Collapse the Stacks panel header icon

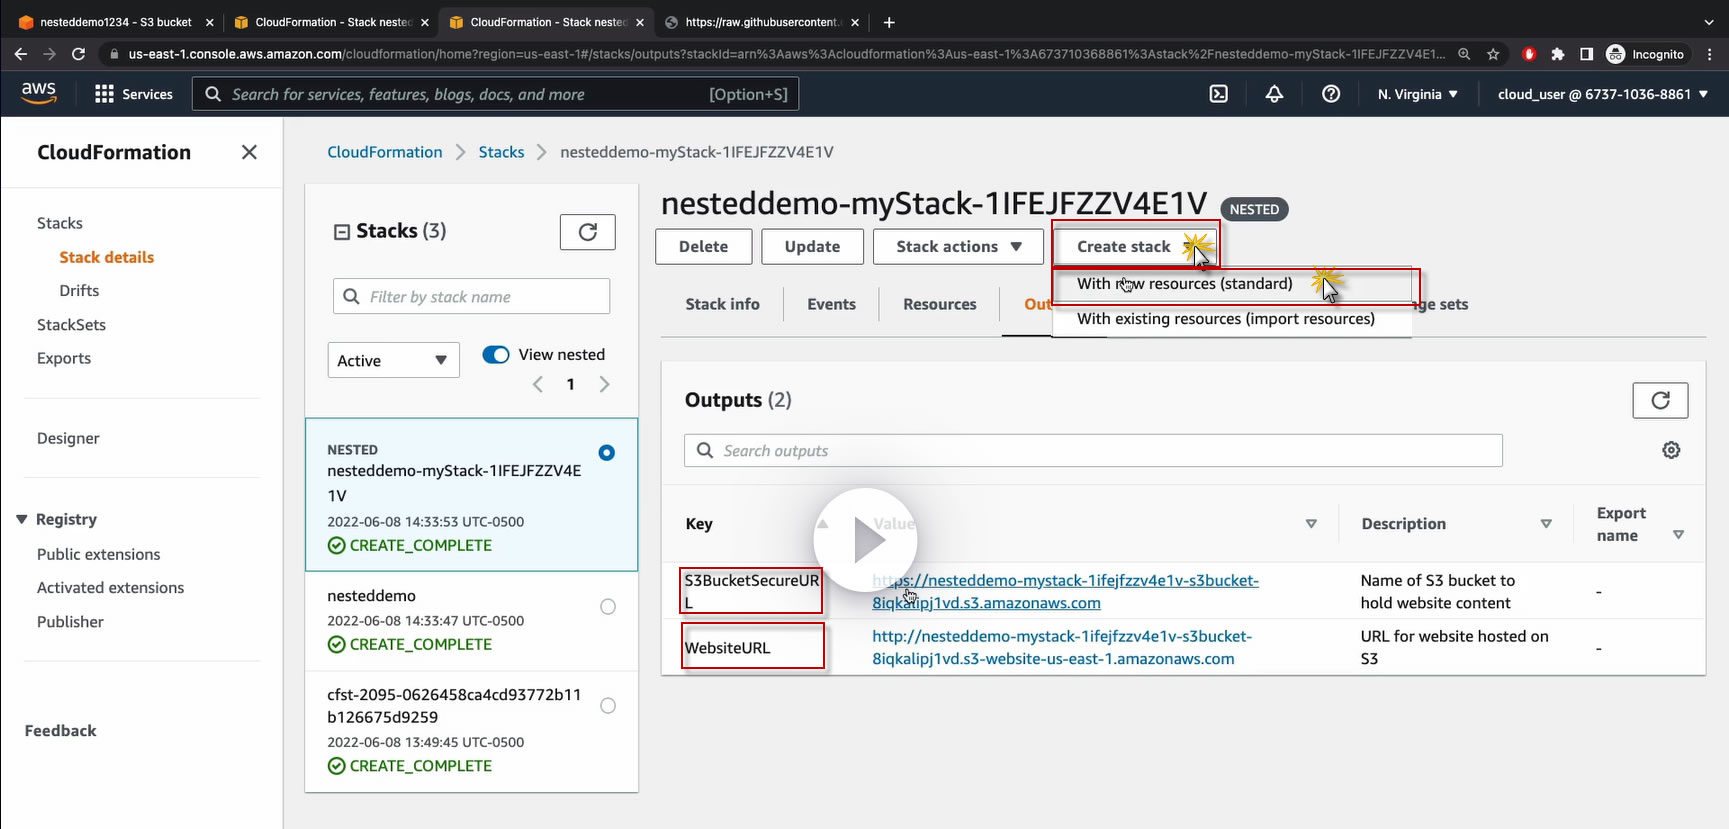coord(342,232)
